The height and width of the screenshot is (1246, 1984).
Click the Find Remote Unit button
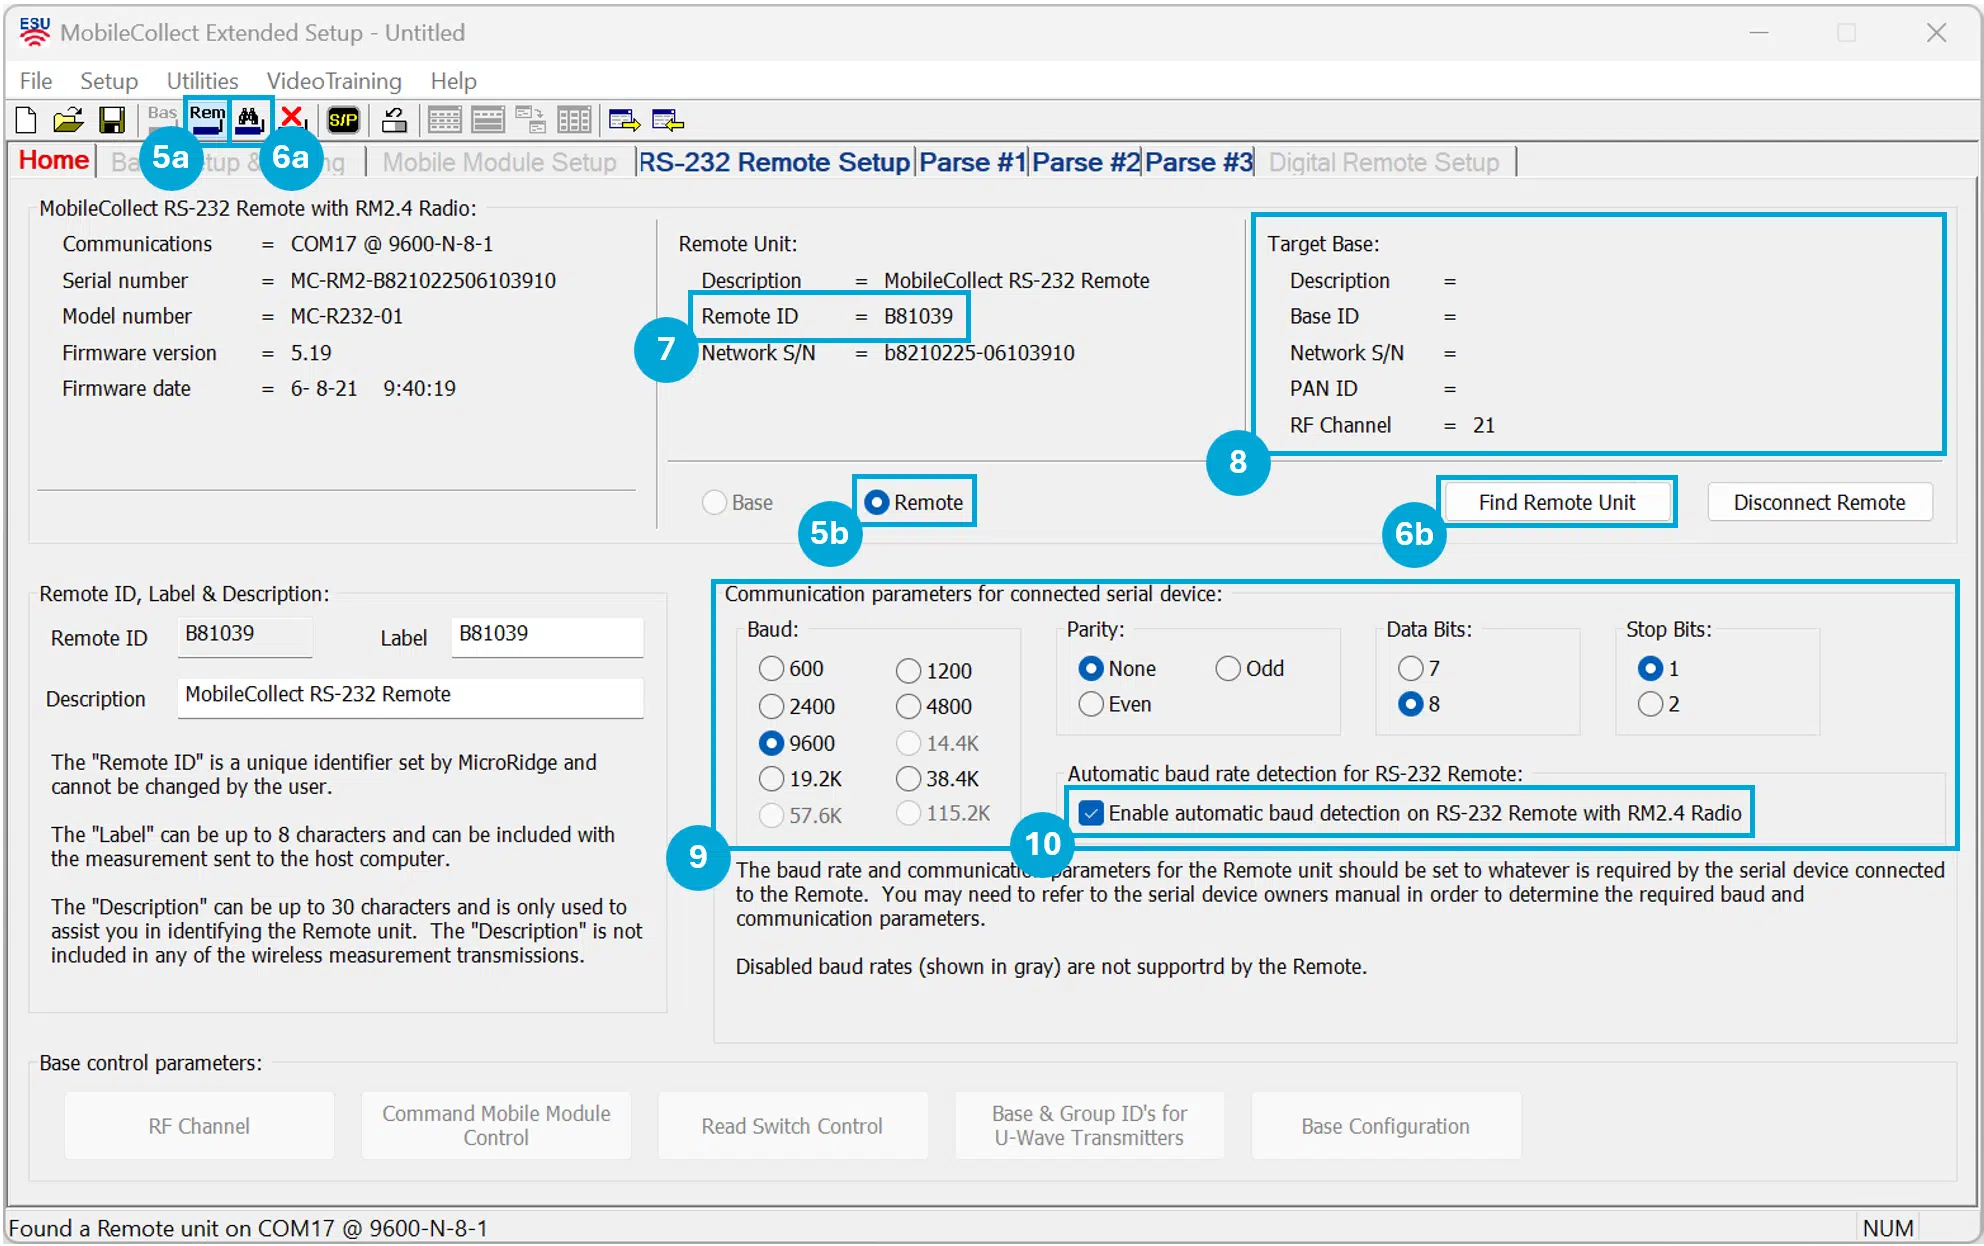coord(1557,502)
